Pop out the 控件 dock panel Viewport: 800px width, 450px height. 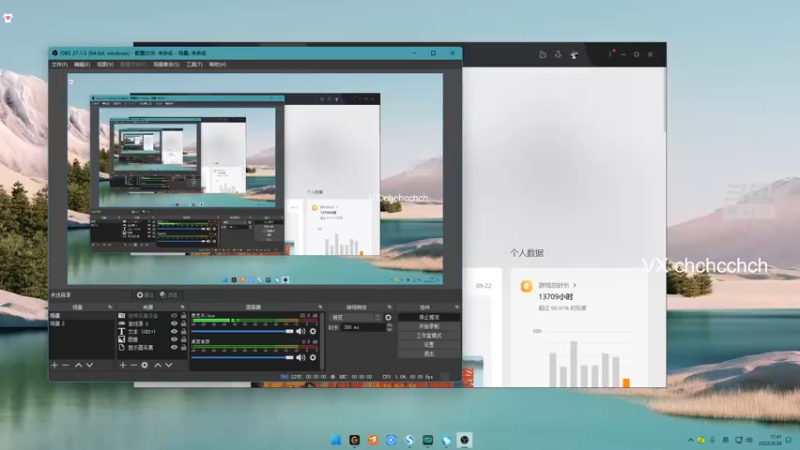pyautogui.click(x=457, y=307)
